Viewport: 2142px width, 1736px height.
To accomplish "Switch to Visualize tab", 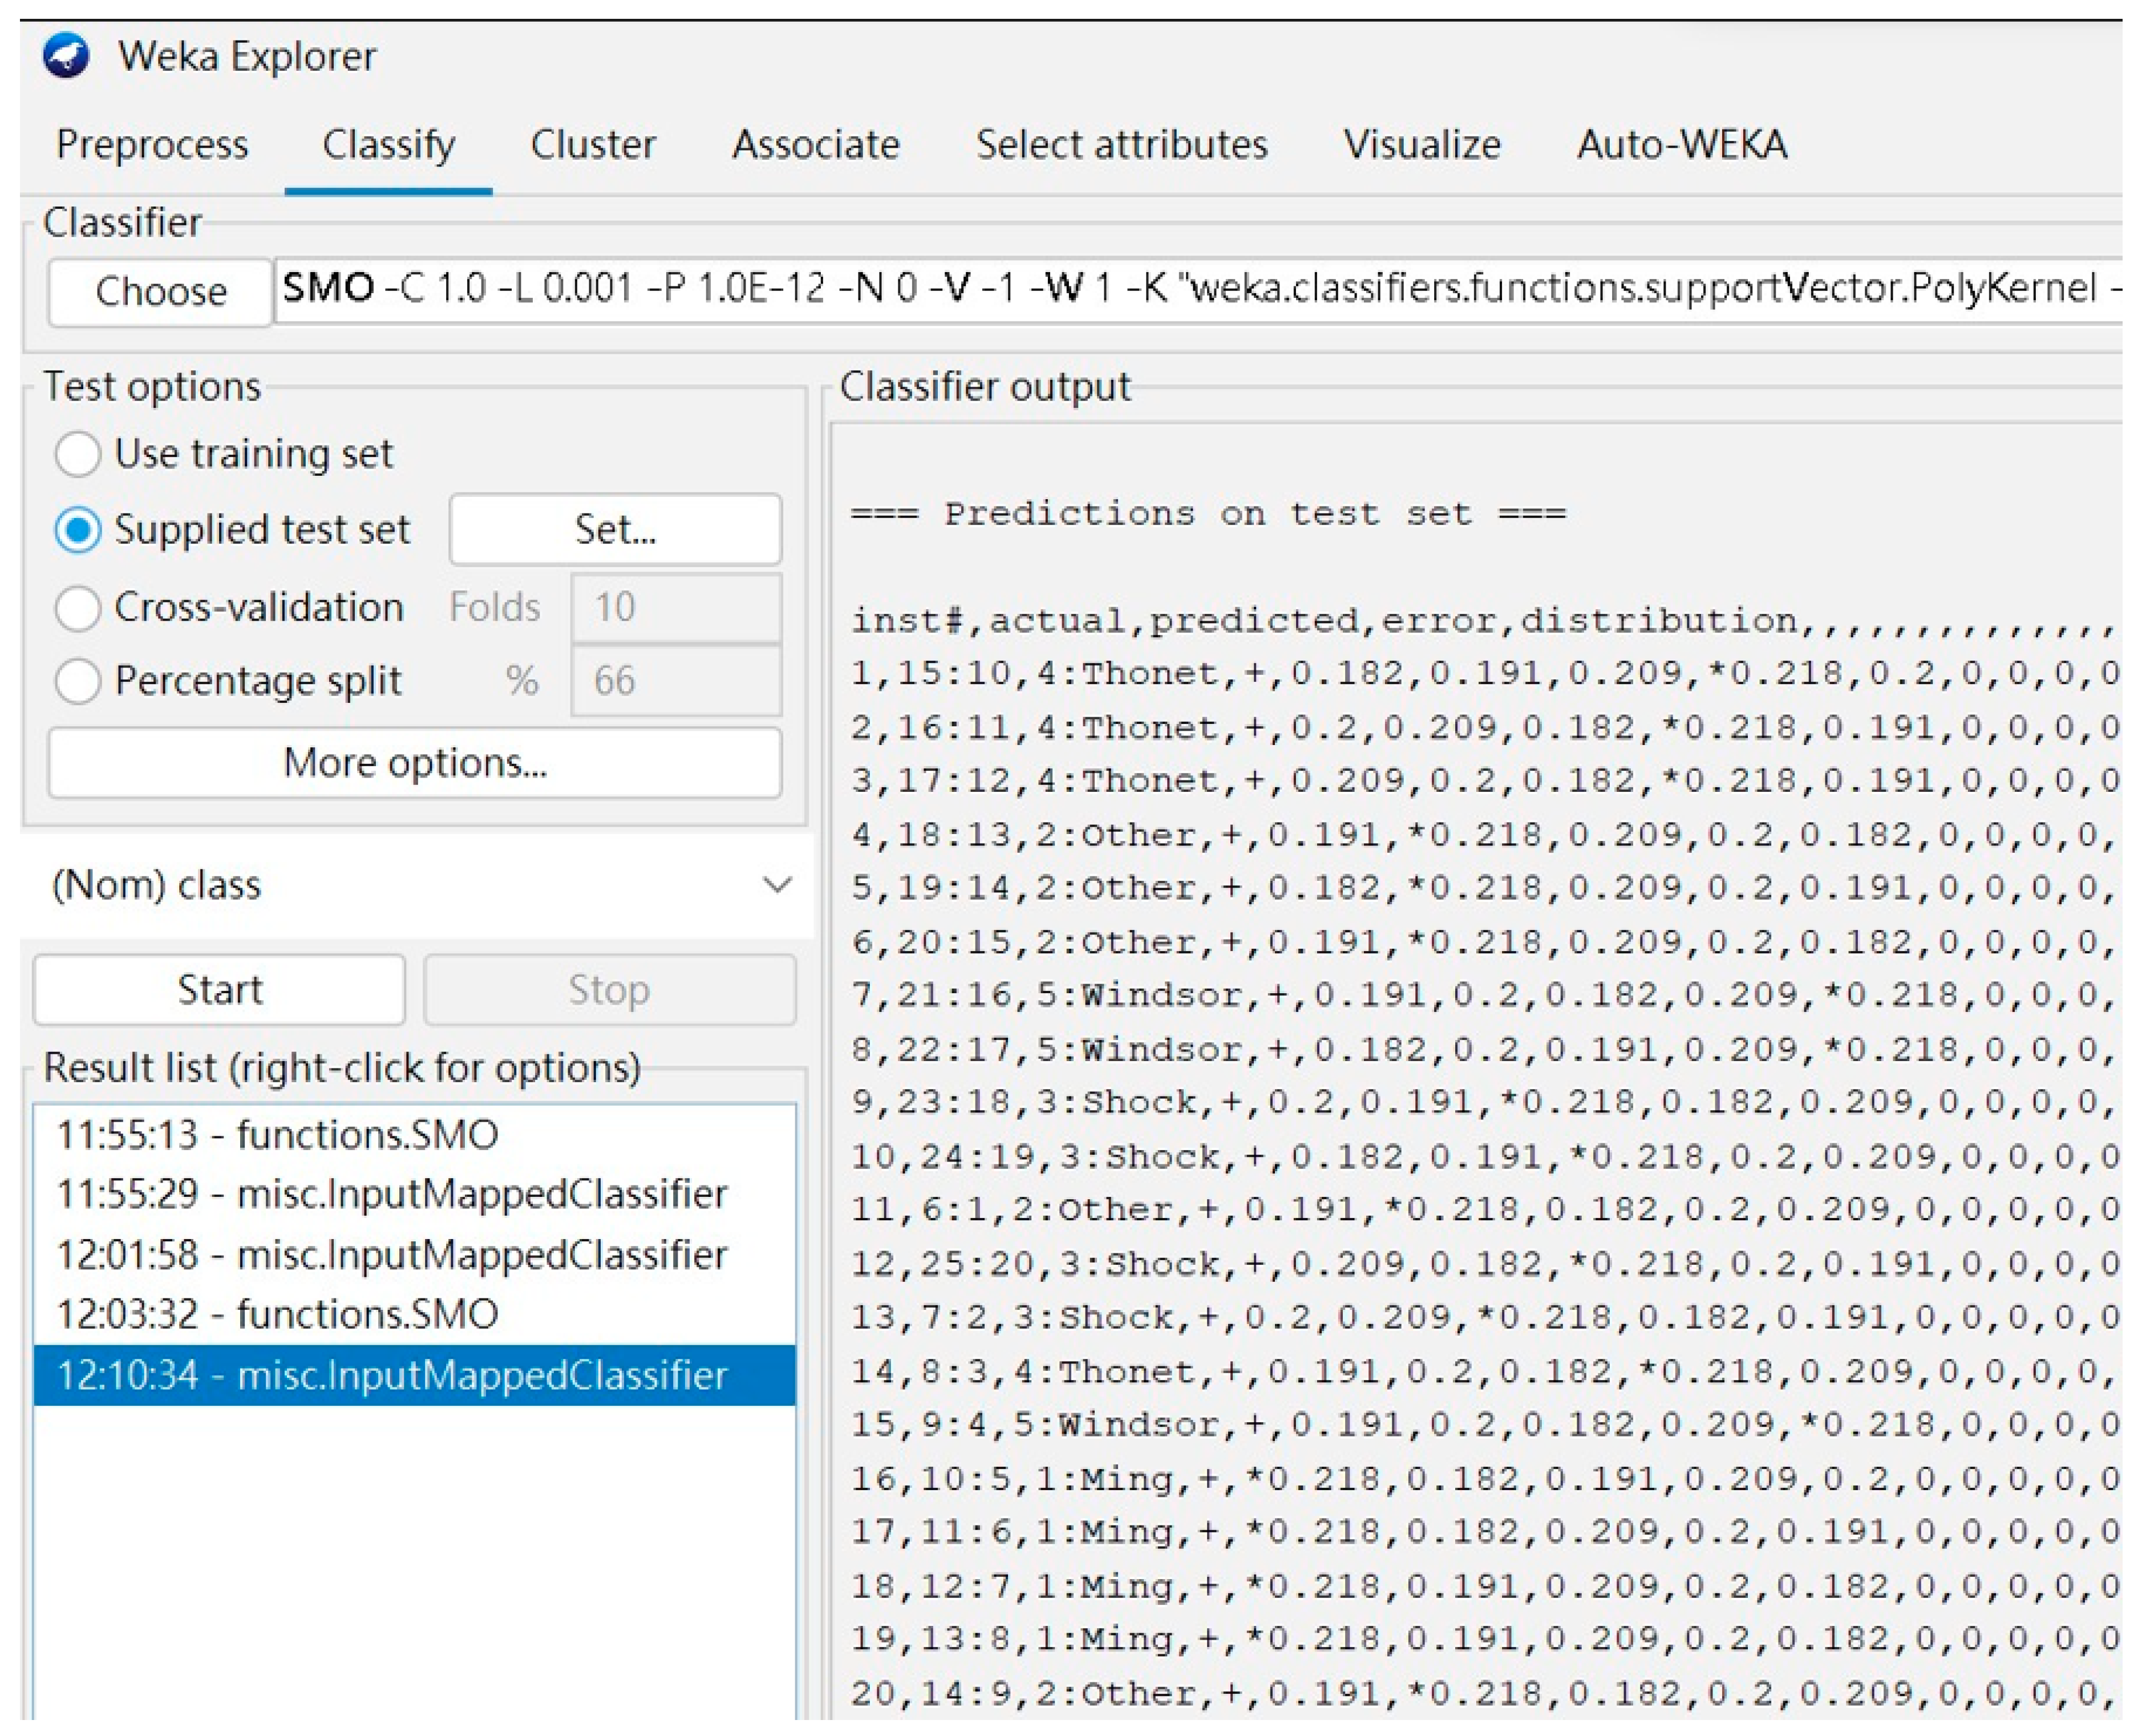I will pos(1422,145).
